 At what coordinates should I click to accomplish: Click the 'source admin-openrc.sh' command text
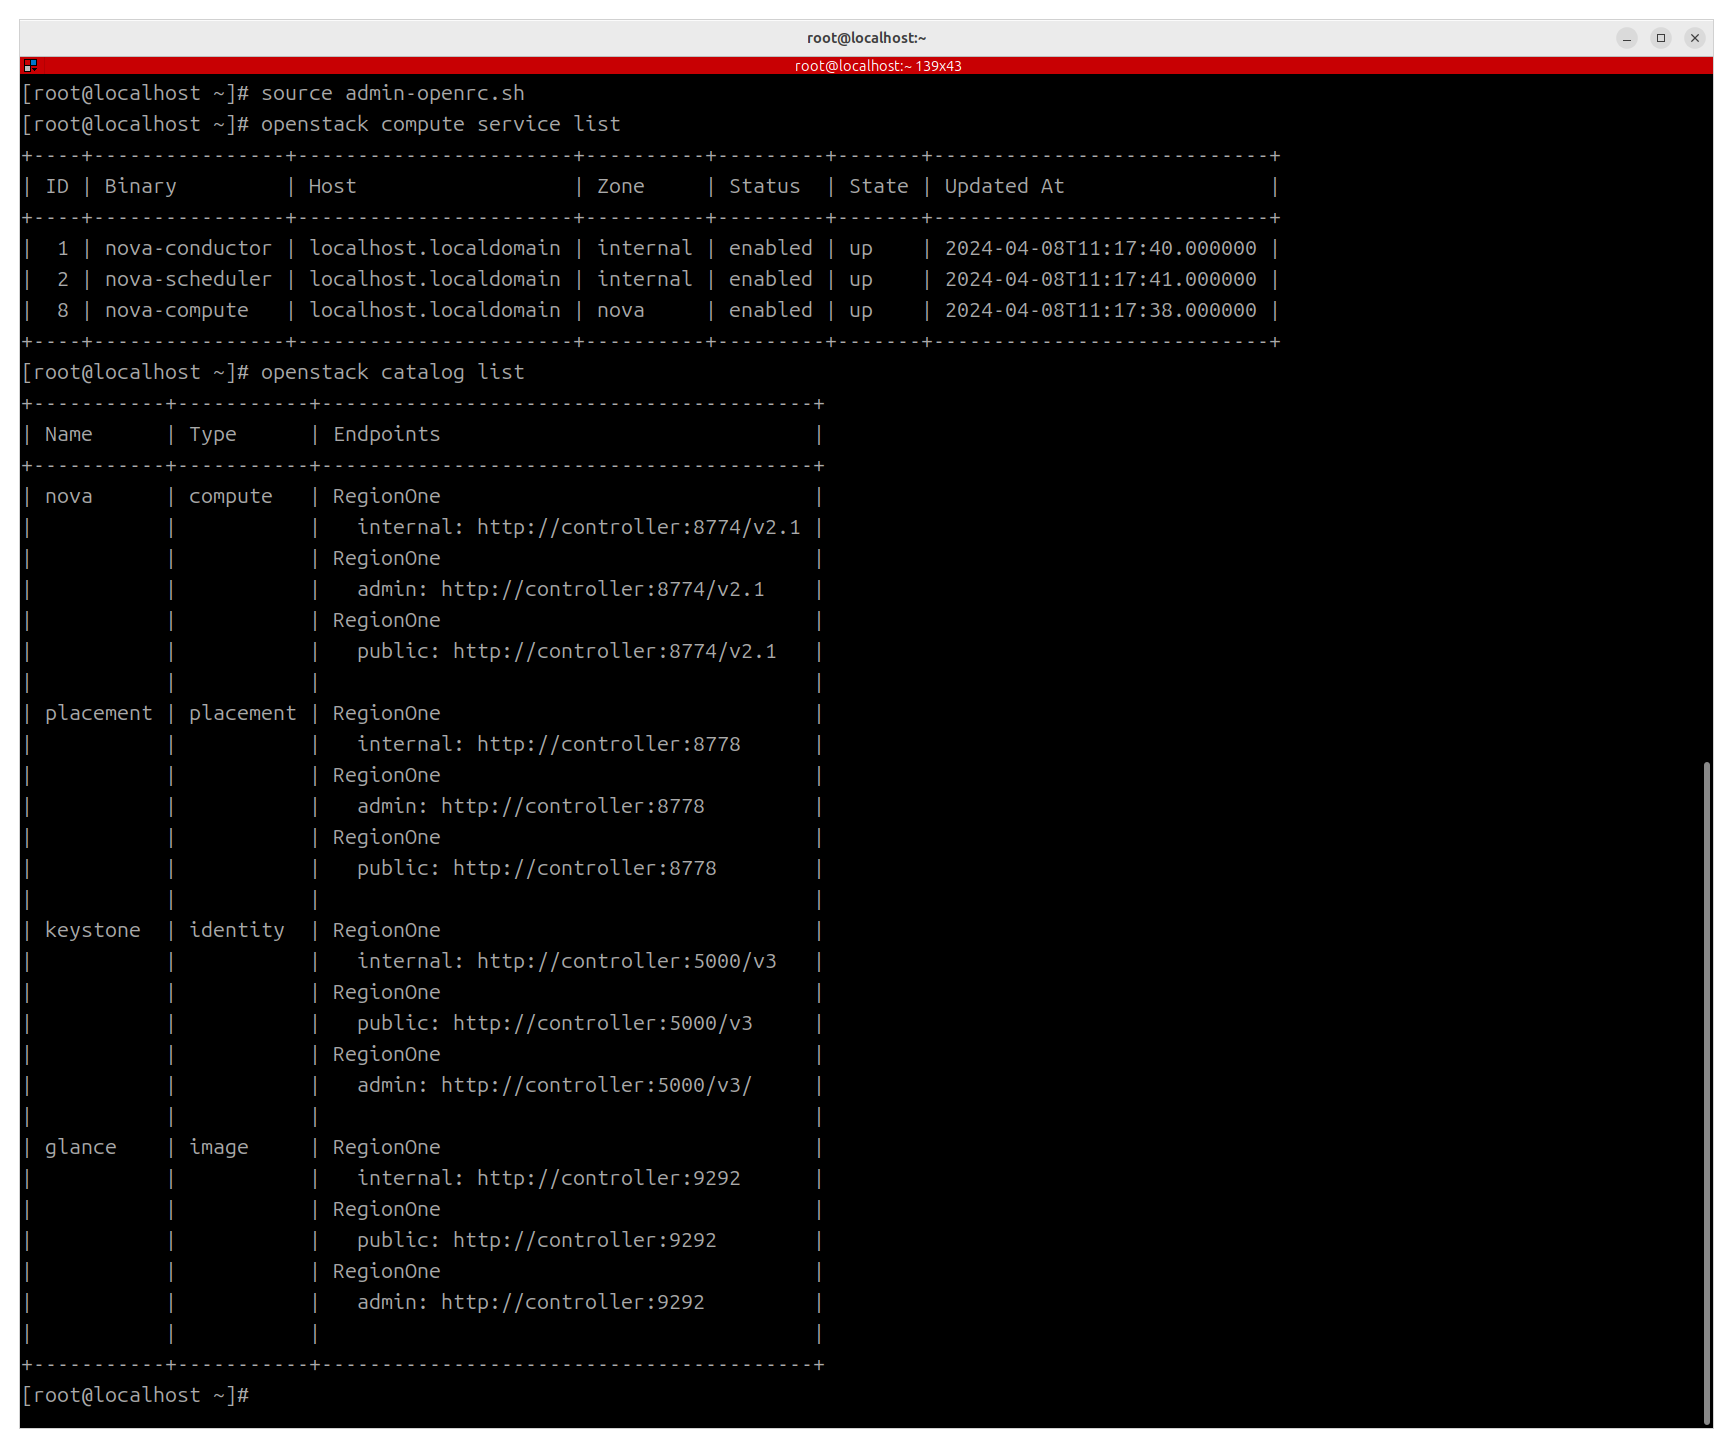coord(393,93)
